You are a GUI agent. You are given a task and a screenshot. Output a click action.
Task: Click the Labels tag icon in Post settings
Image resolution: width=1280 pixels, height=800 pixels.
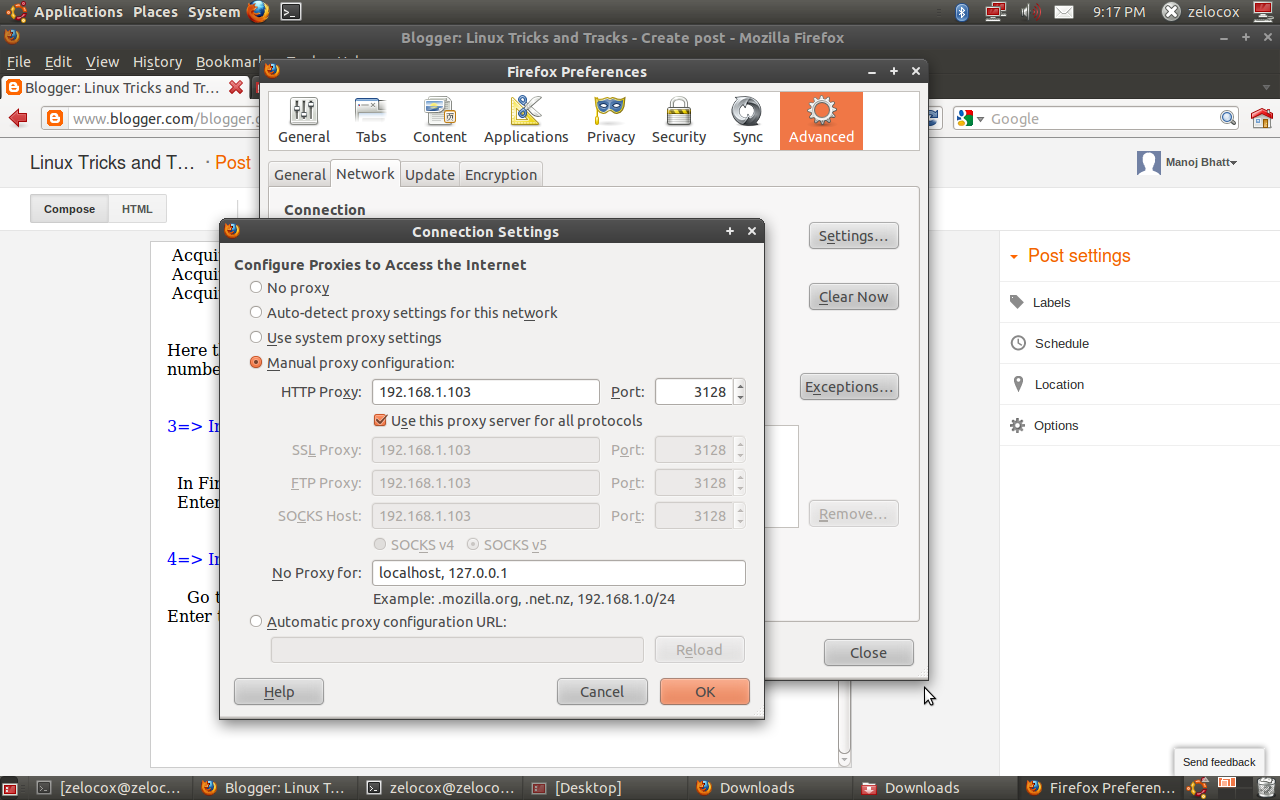tap(1017, 302)
